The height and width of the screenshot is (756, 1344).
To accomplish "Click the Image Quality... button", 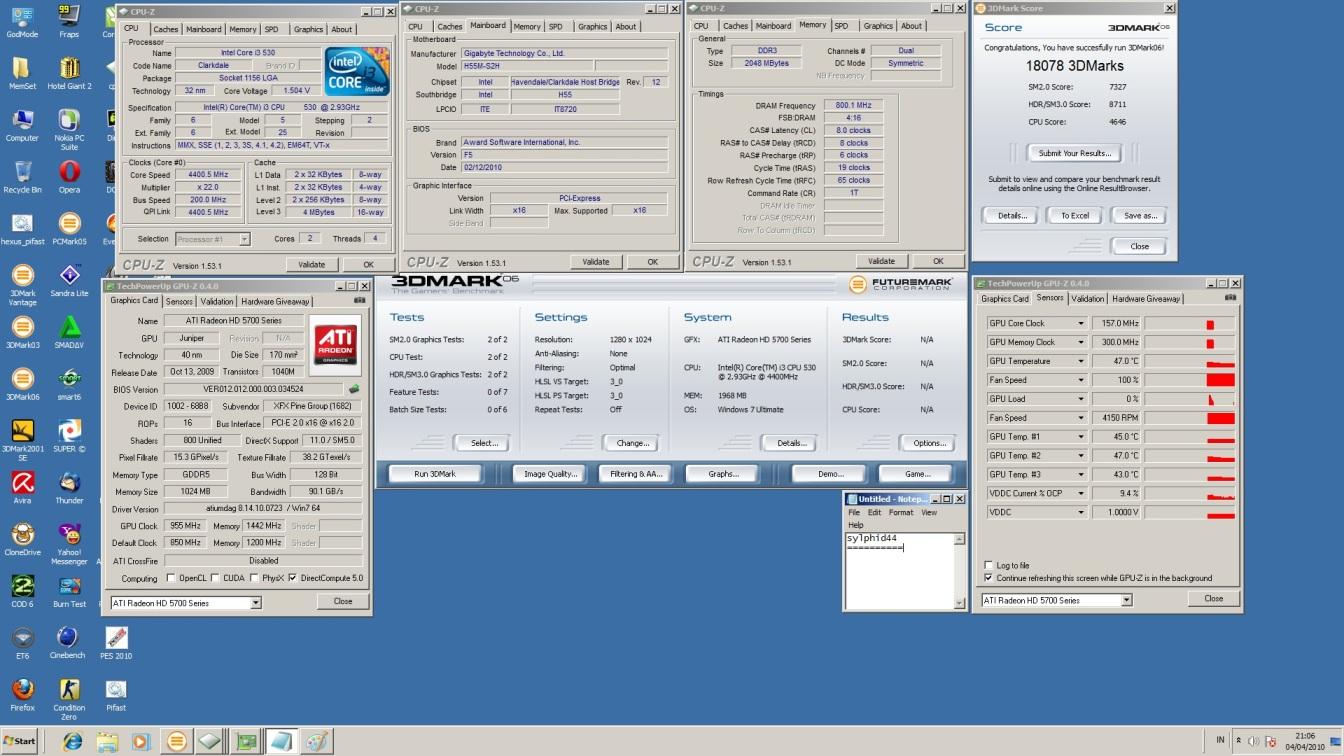I will [x=551, y=474].
